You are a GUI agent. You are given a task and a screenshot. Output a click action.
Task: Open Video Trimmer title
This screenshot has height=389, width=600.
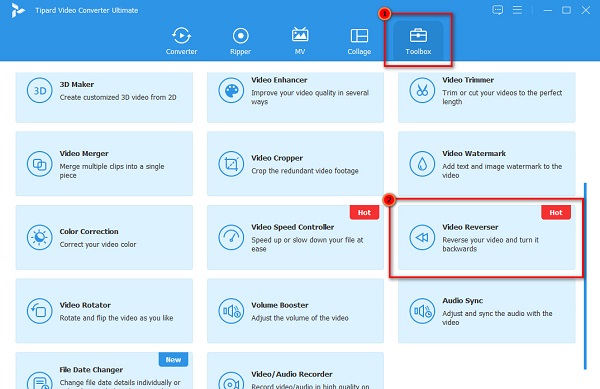click(468, 80)
